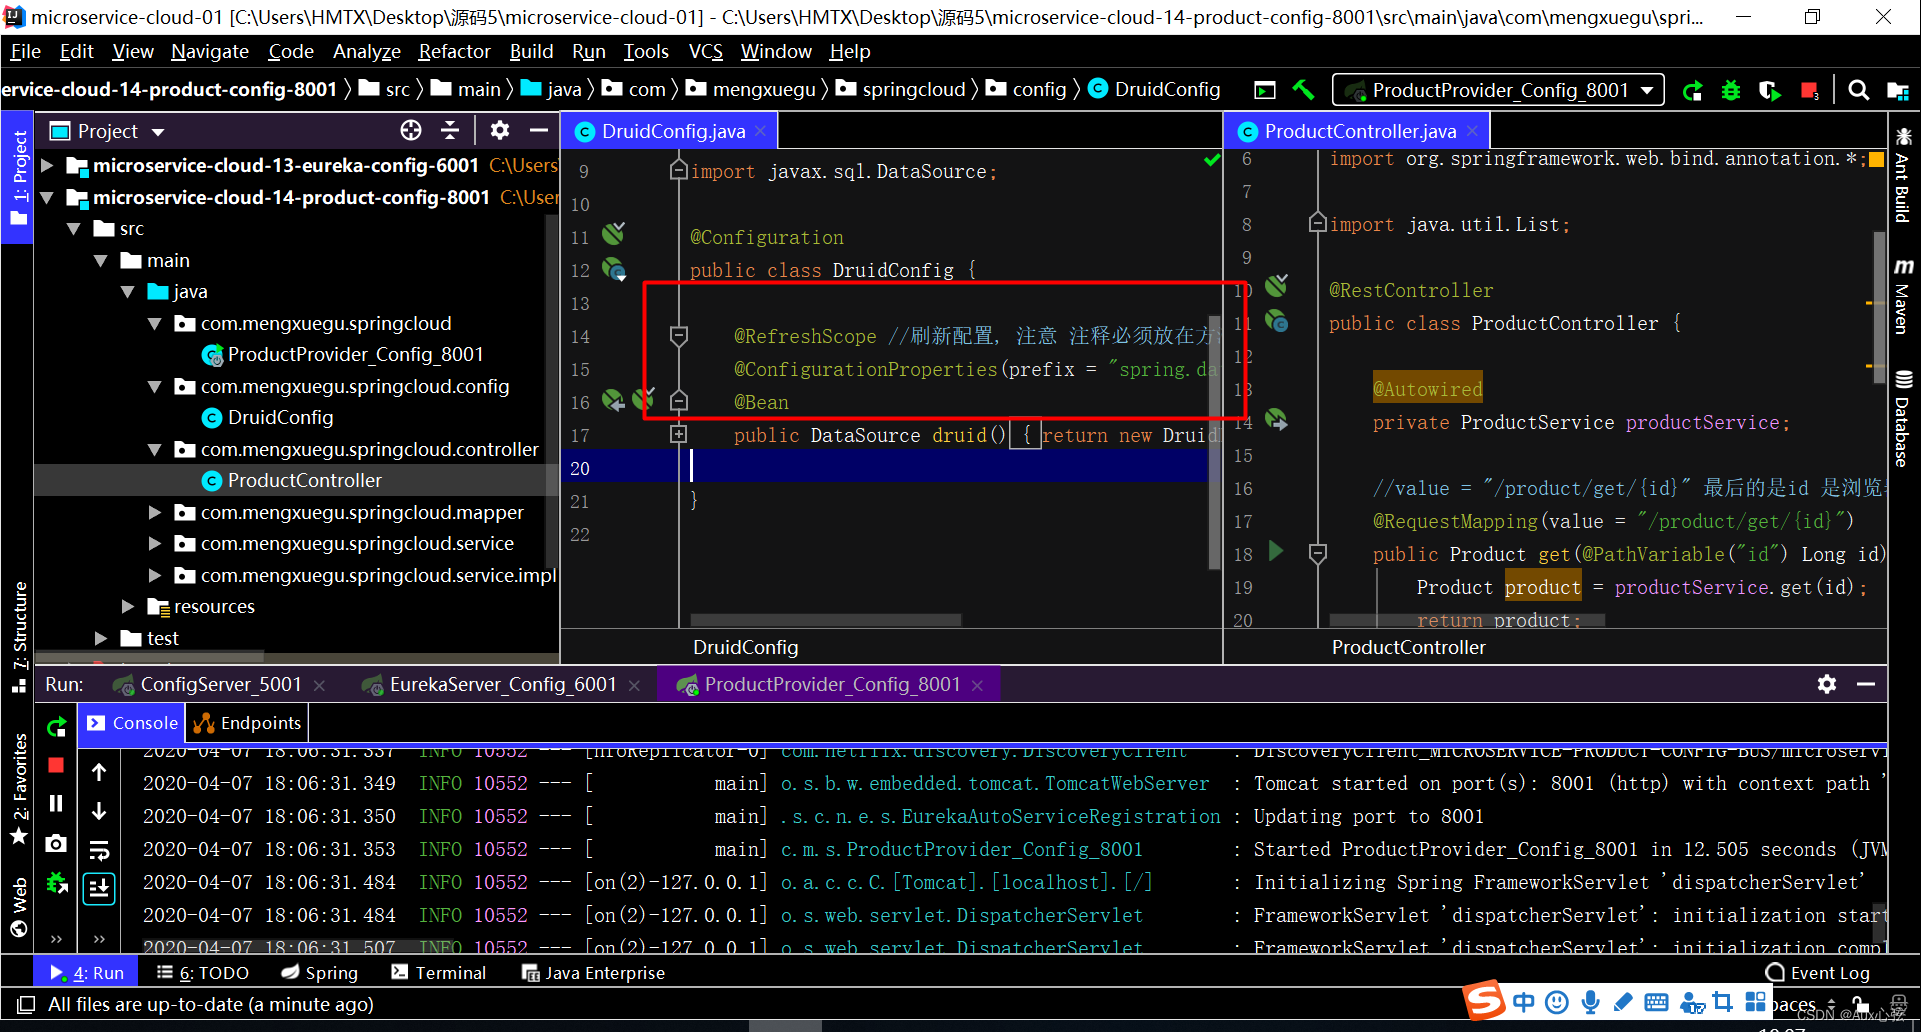1921x1032 pixels.
Task: Select springcloud in the breadcrumb navigation bar
Action: pyautogui.click(x=913, y=89)
